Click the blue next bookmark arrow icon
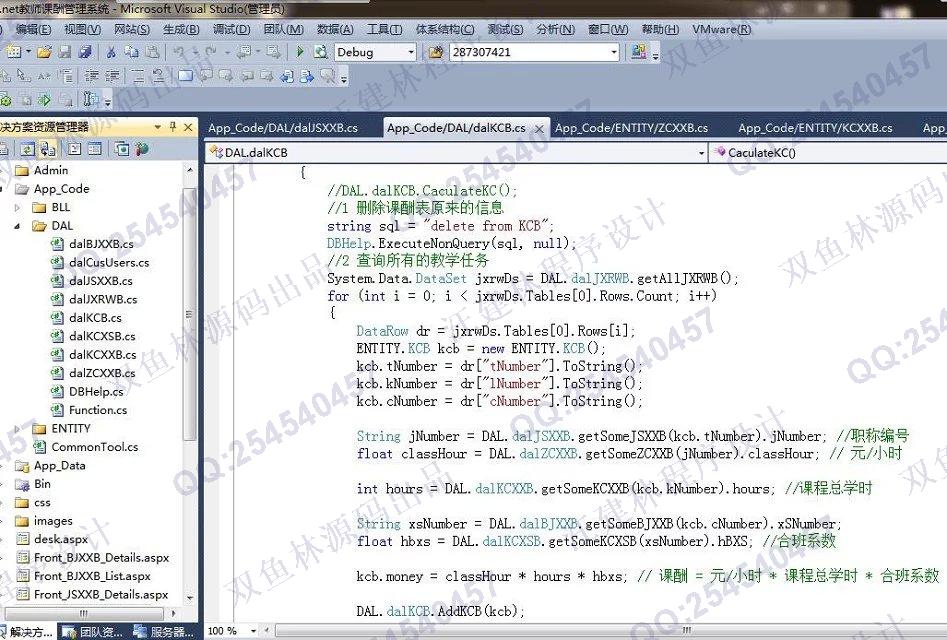 (307, 77)
